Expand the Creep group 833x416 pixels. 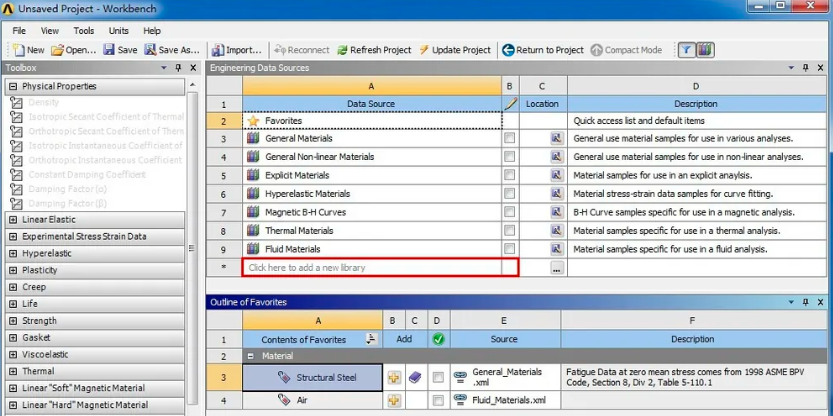tap(13, 287)
